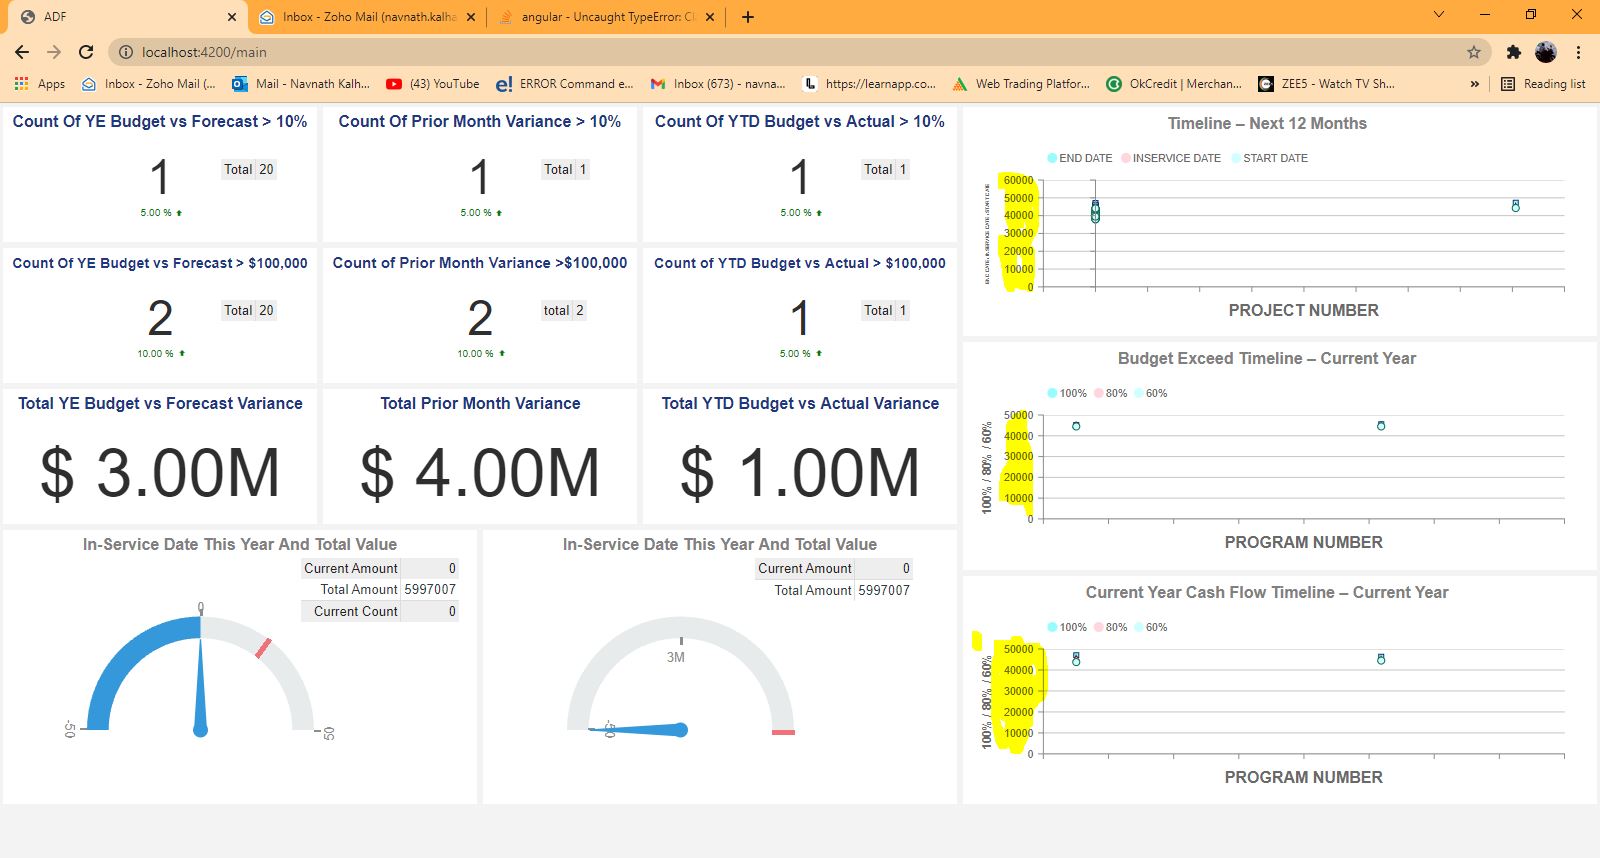This screenshot has height=858, width=1600.
Task: Open the Gmail Inbox (673) bookmark
Action: click(x=718, y=84)
